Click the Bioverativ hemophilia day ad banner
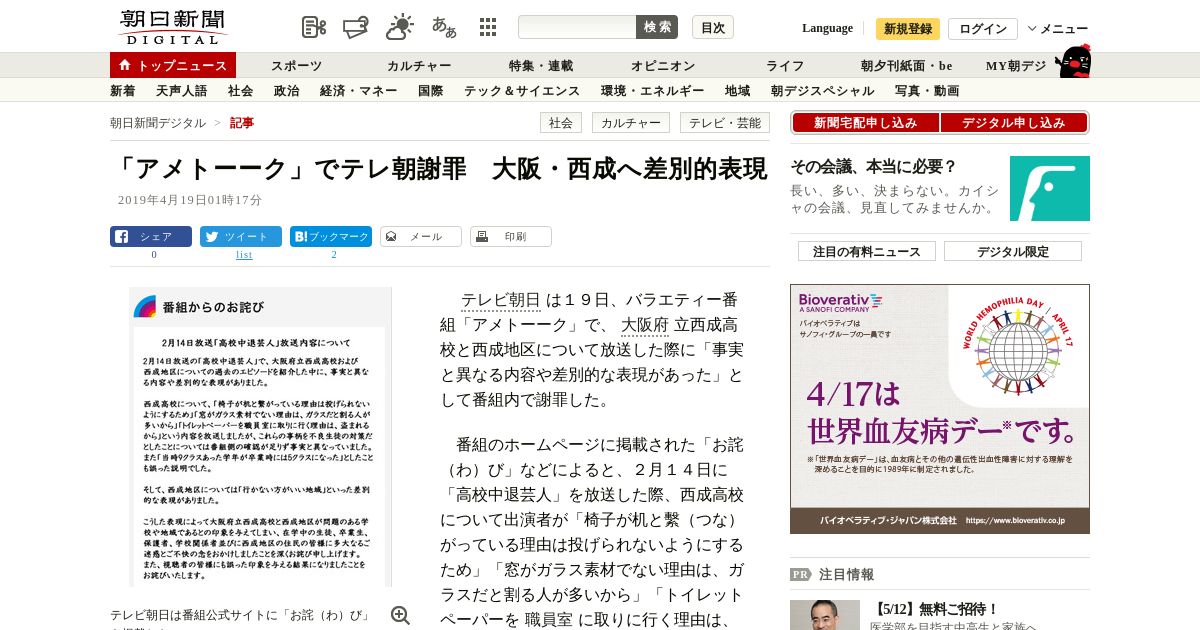 (940, 409)
